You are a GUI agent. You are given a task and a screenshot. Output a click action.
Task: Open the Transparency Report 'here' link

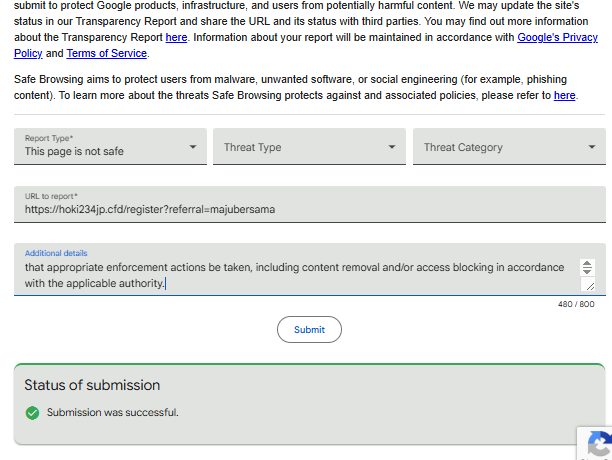(176, 37)
